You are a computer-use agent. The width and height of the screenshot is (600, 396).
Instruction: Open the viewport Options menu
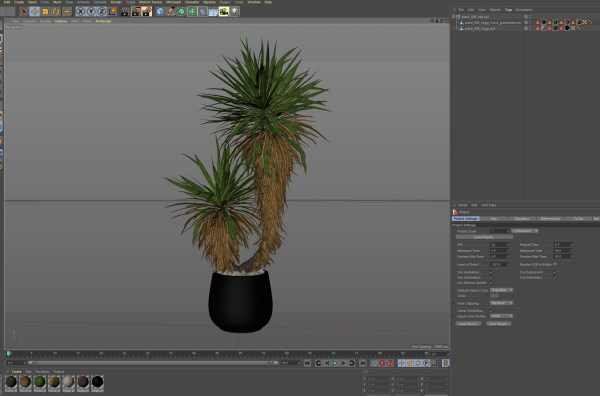61,21
